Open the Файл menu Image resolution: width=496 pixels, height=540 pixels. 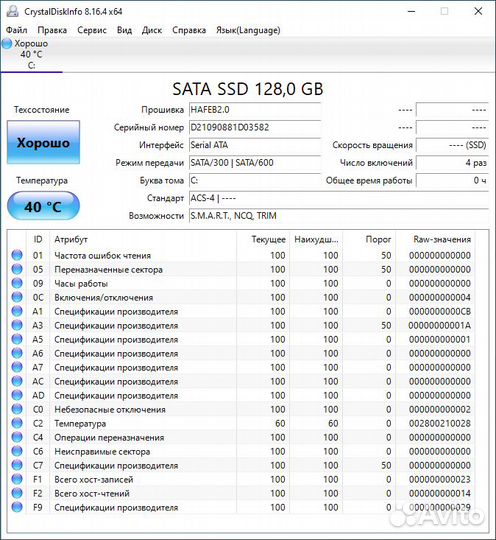[17, 30]
